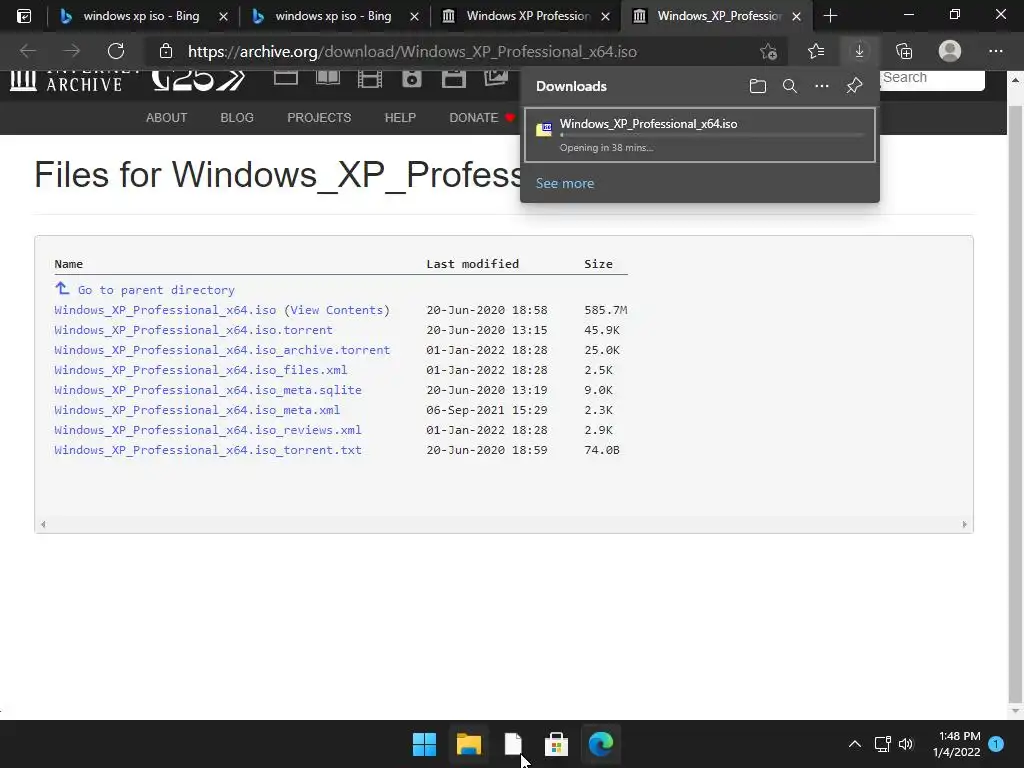This screenshot has width=1024, height=768.
Task: Open the downloads folder icon
Action: click(758, 86)
